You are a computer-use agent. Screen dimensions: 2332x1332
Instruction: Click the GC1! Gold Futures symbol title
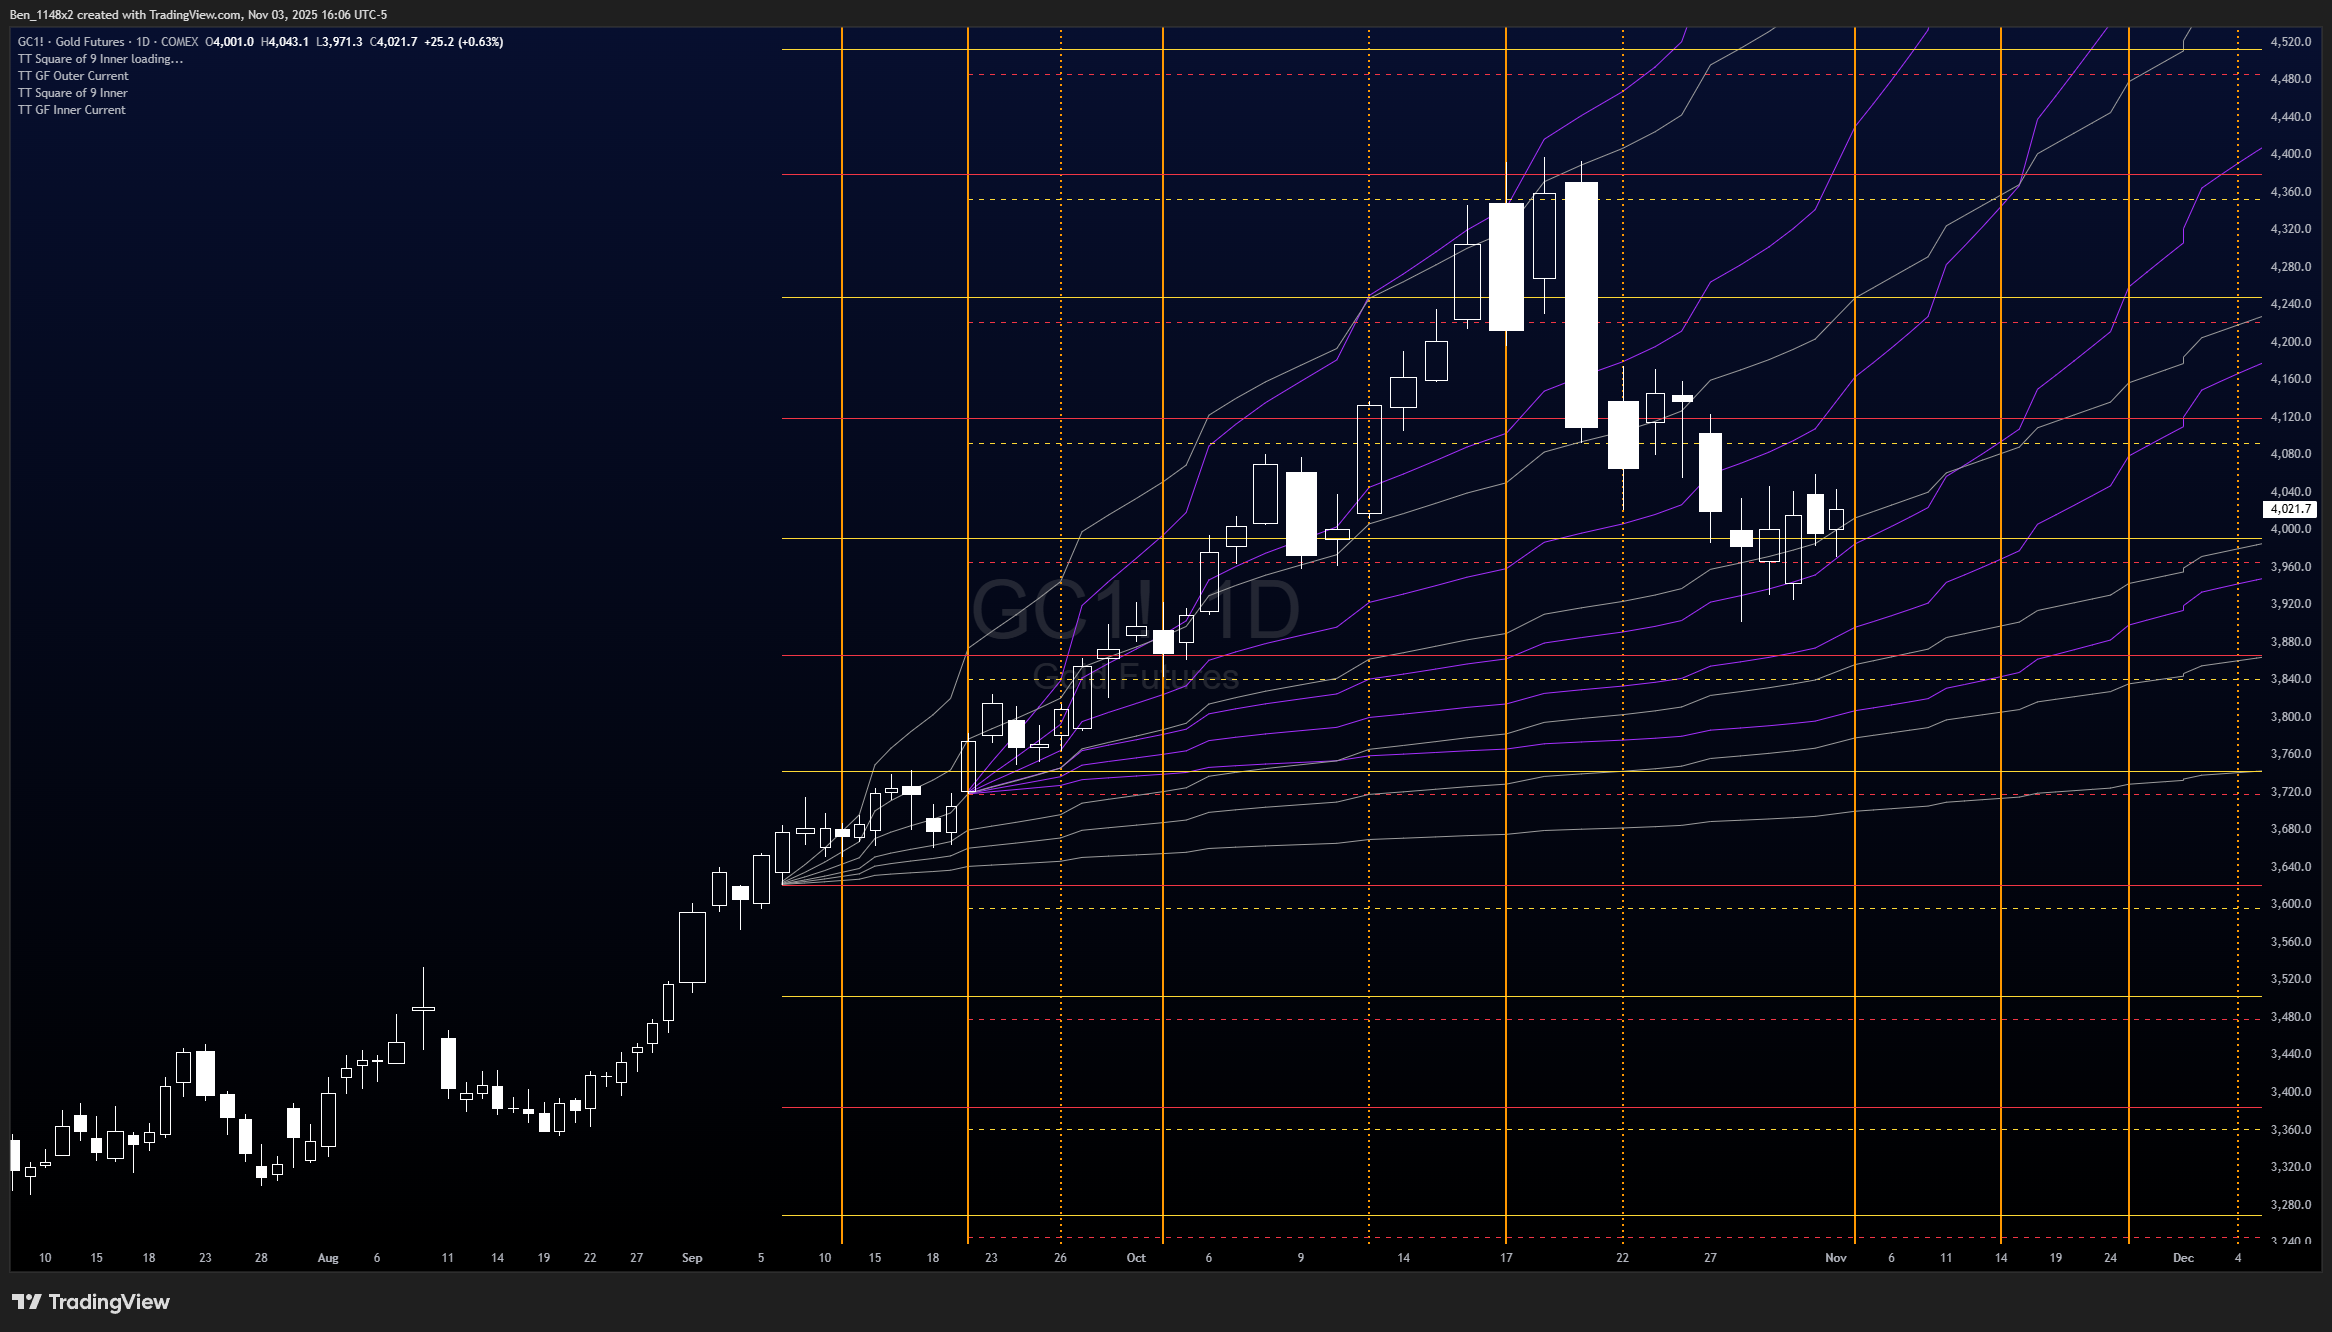pos(70,42)
